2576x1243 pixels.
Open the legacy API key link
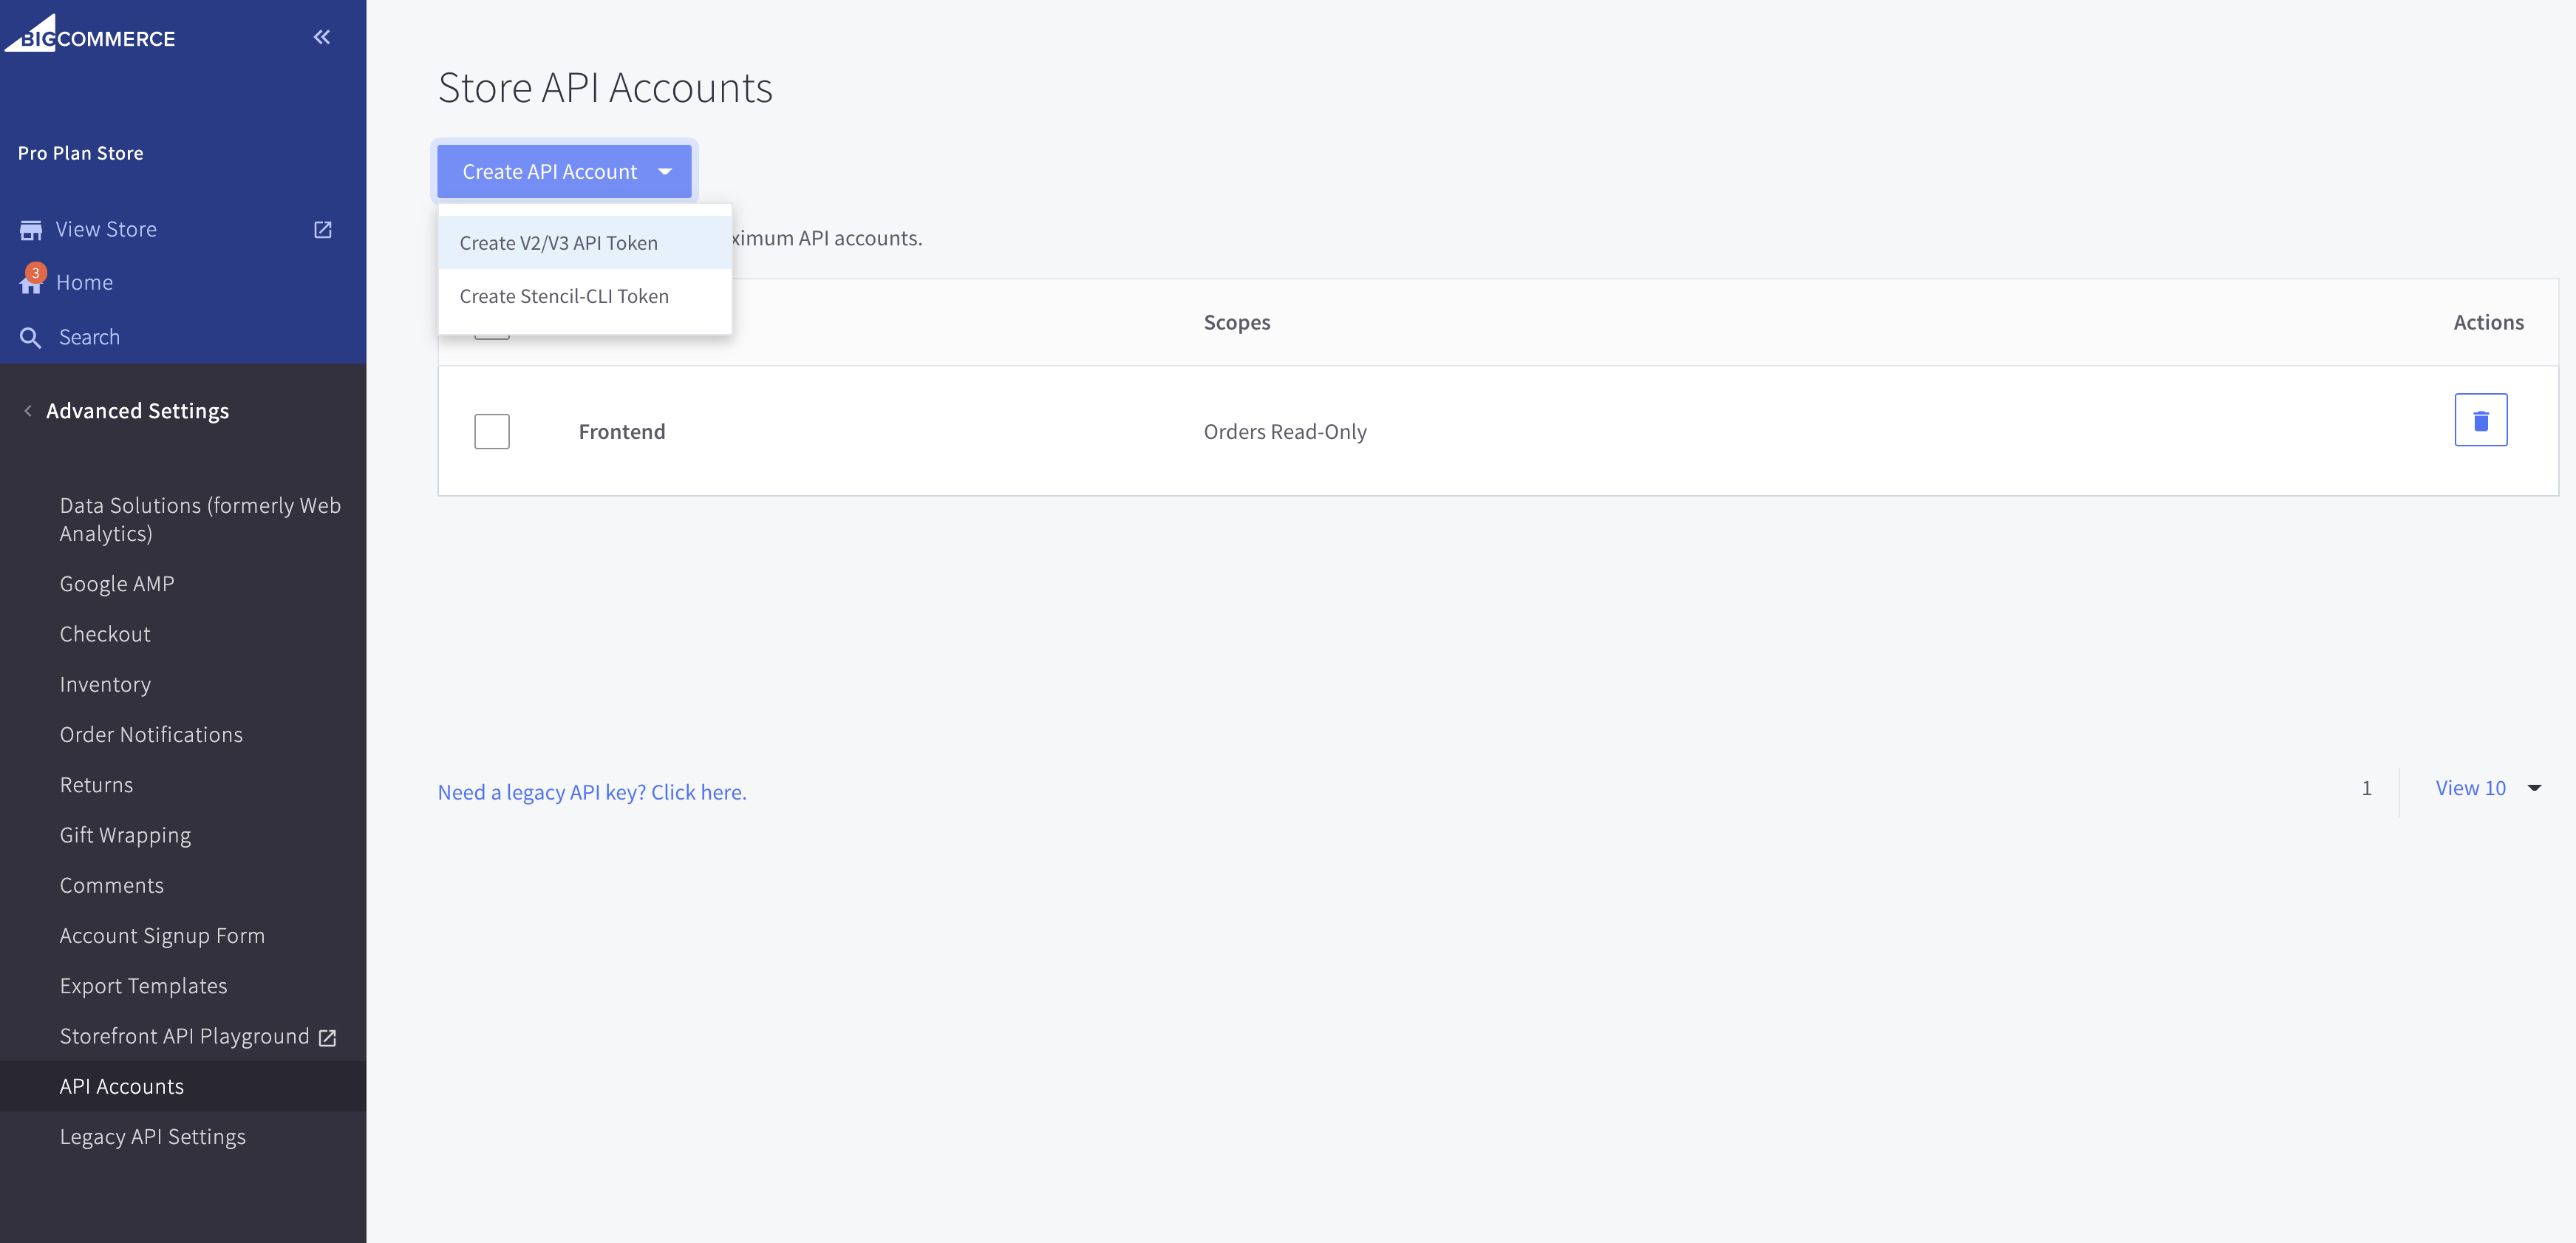pyautogui.click(x=591, y=792)
